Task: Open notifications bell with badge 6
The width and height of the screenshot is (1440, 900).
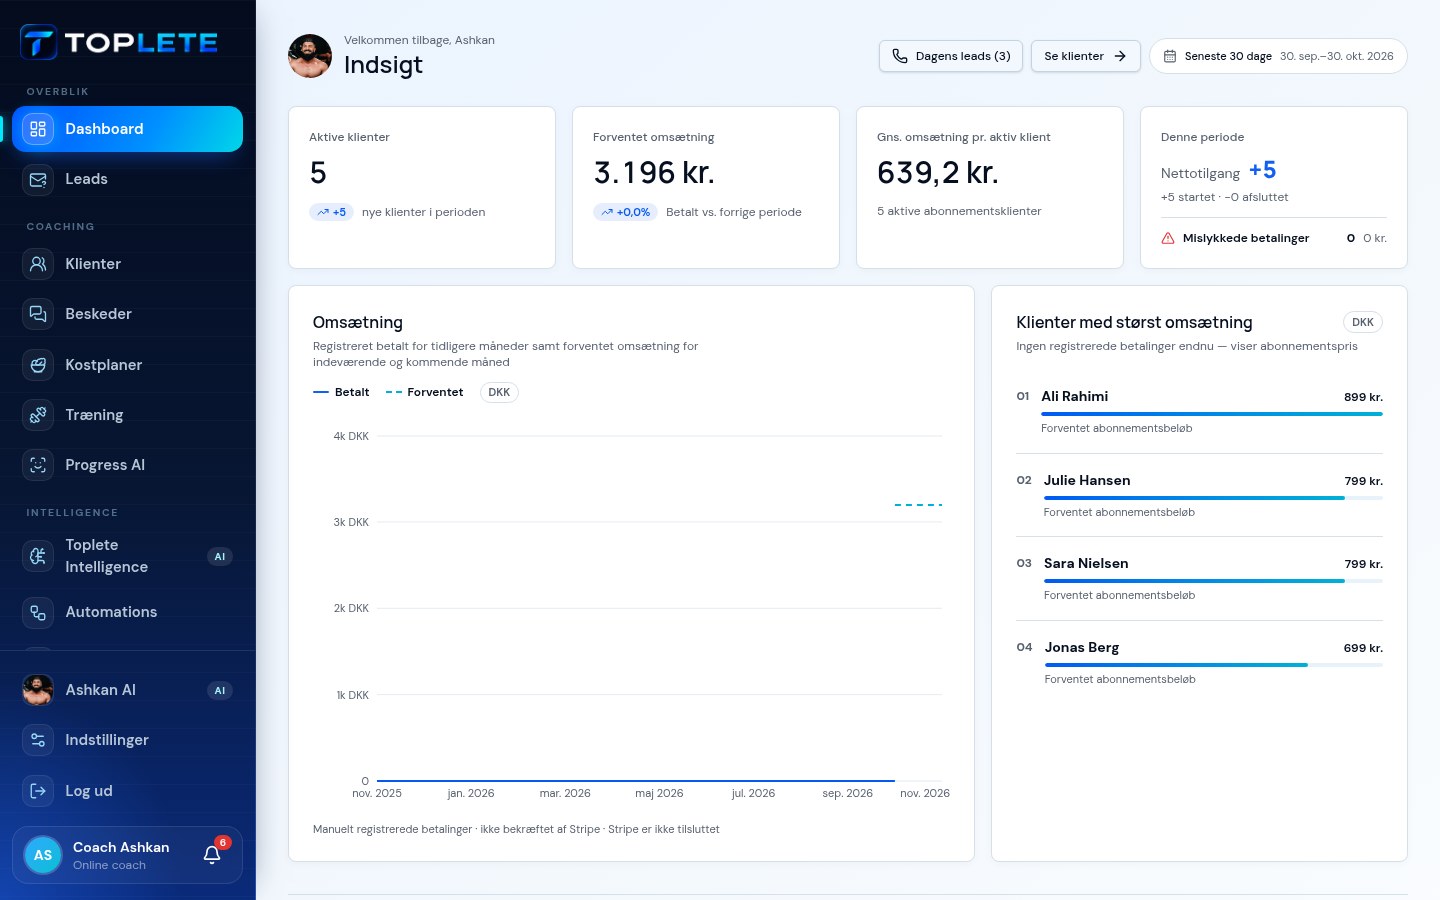Action: tap(213, 853)
